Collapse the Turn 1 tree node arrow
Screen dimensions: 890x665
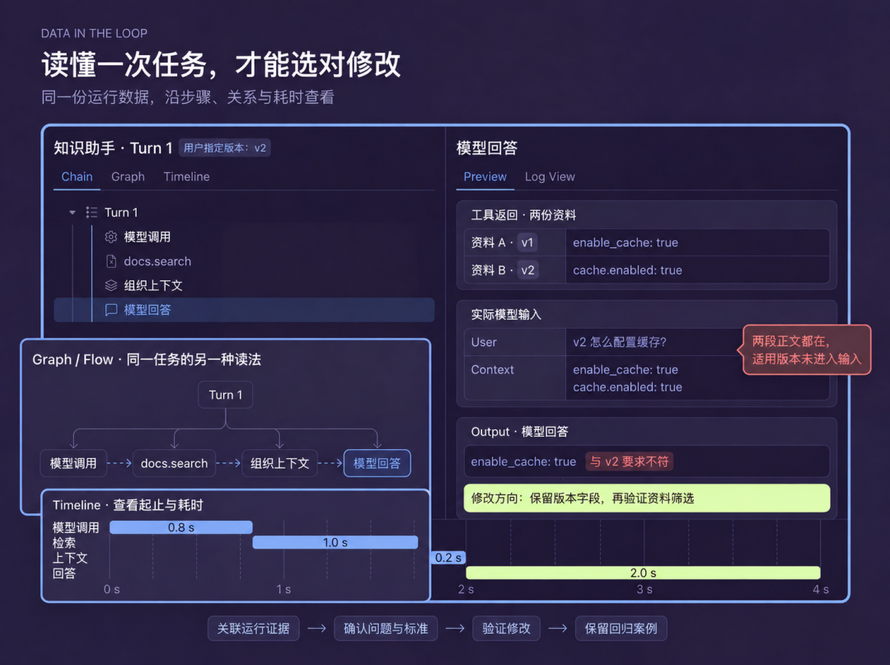[x=72, y=212]
